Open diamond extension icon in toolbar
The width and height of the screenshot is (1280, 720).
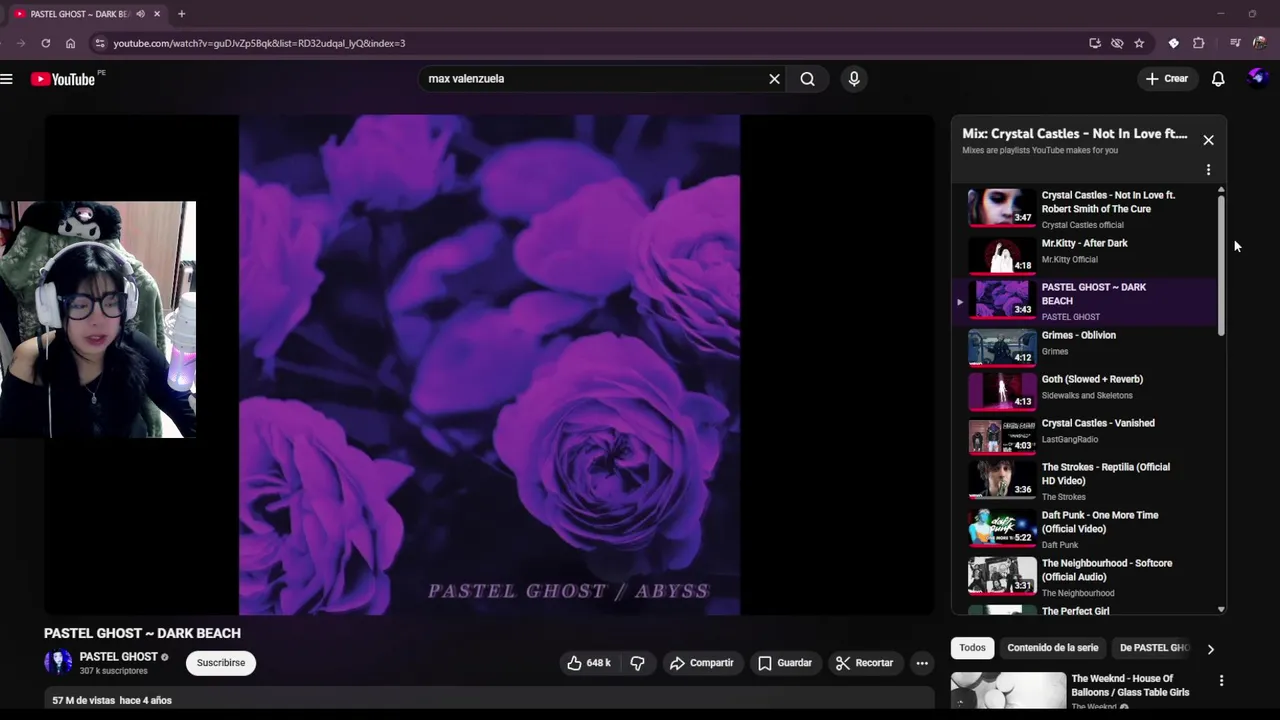[x=1174, y=43]
